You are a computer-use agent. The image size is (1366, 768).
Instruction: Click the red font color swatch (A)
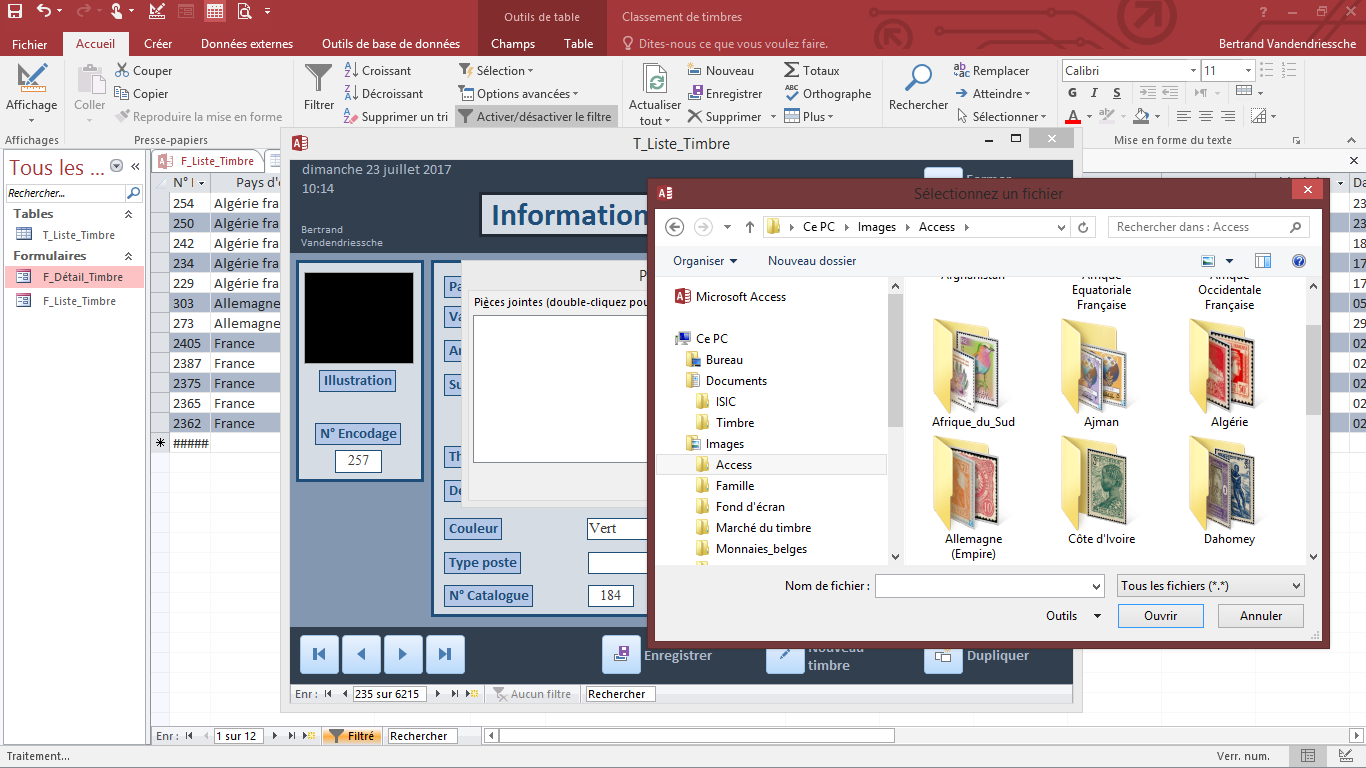pyautogui.click(x=1073, y=117)
